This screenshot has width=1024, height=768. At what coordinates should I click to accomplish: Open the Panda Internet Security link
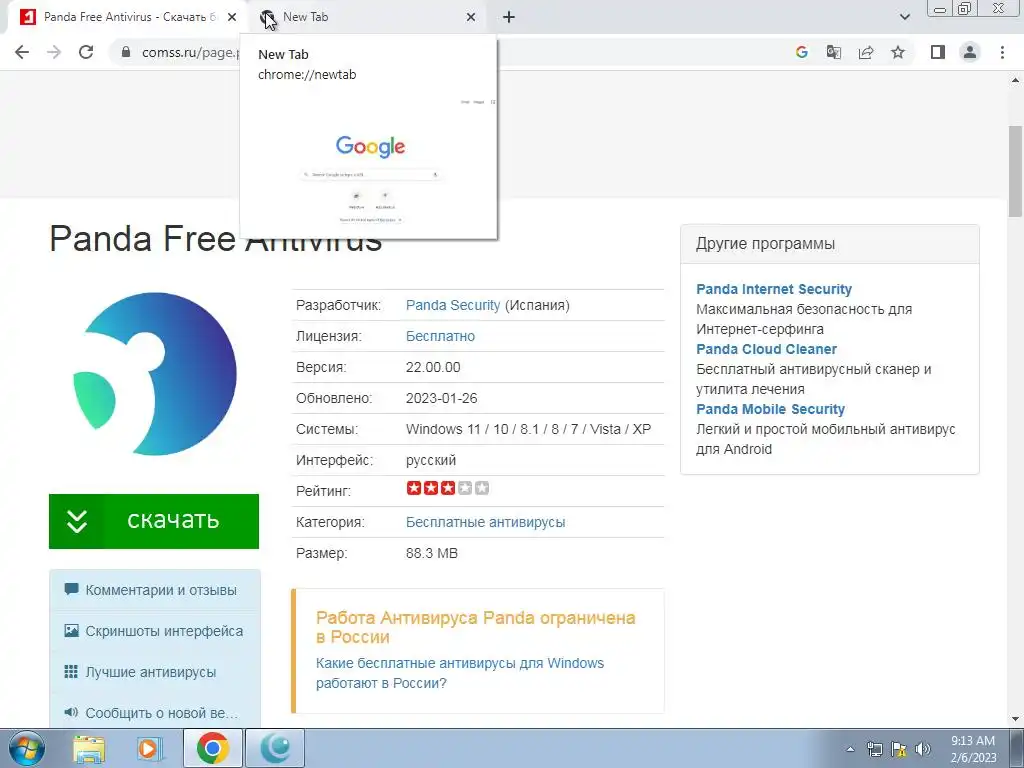point(774,289)
